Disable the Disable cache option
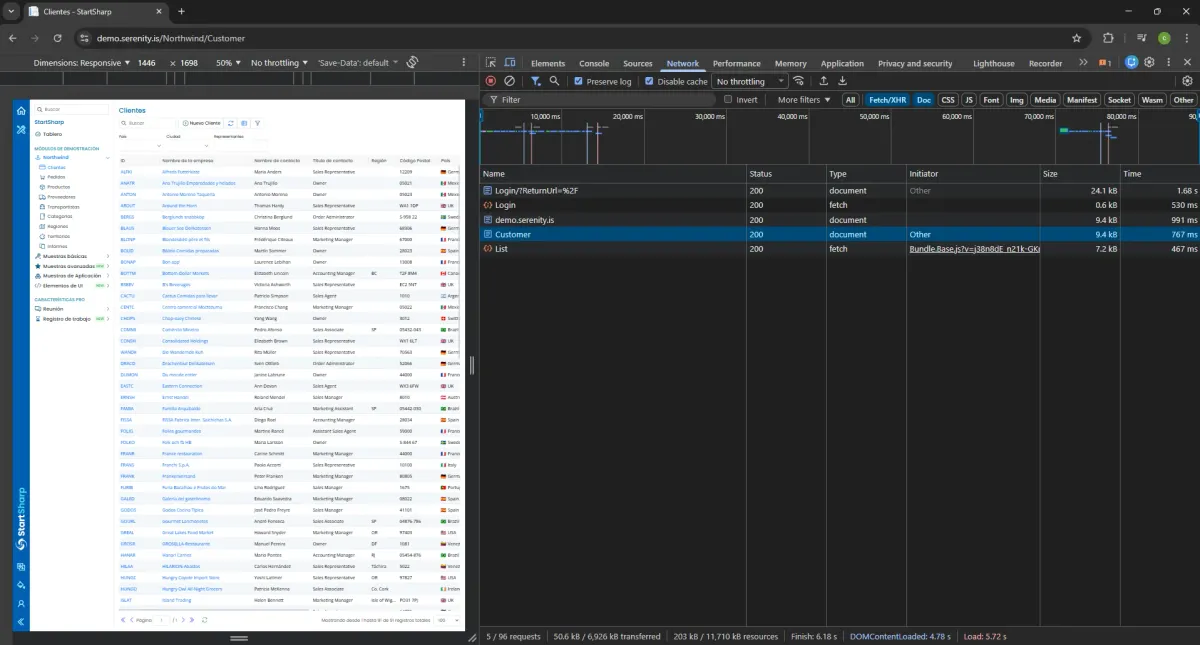 pyautogui.click(x=648, y=81)
